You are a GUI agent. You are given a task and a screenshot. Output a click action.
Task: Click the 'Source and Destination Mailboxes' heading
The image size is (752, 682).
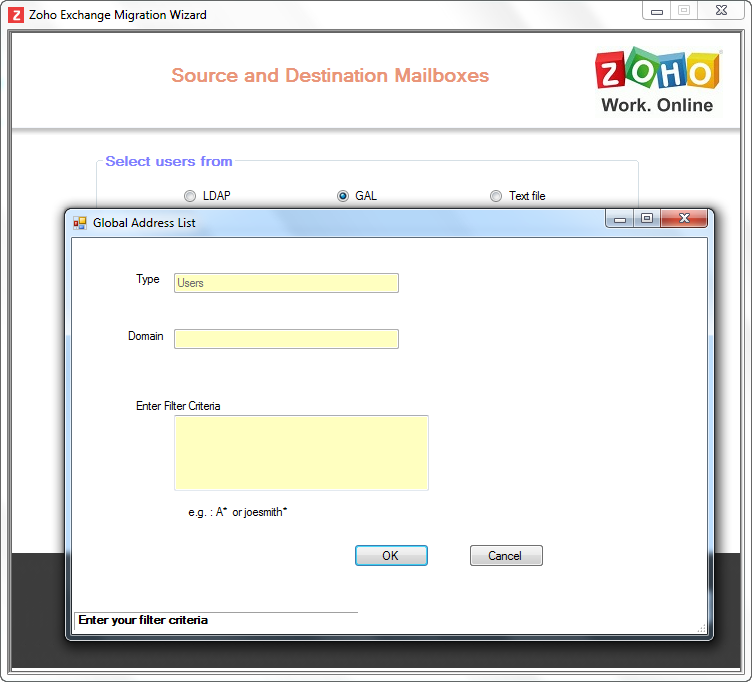tap(330, 76)
